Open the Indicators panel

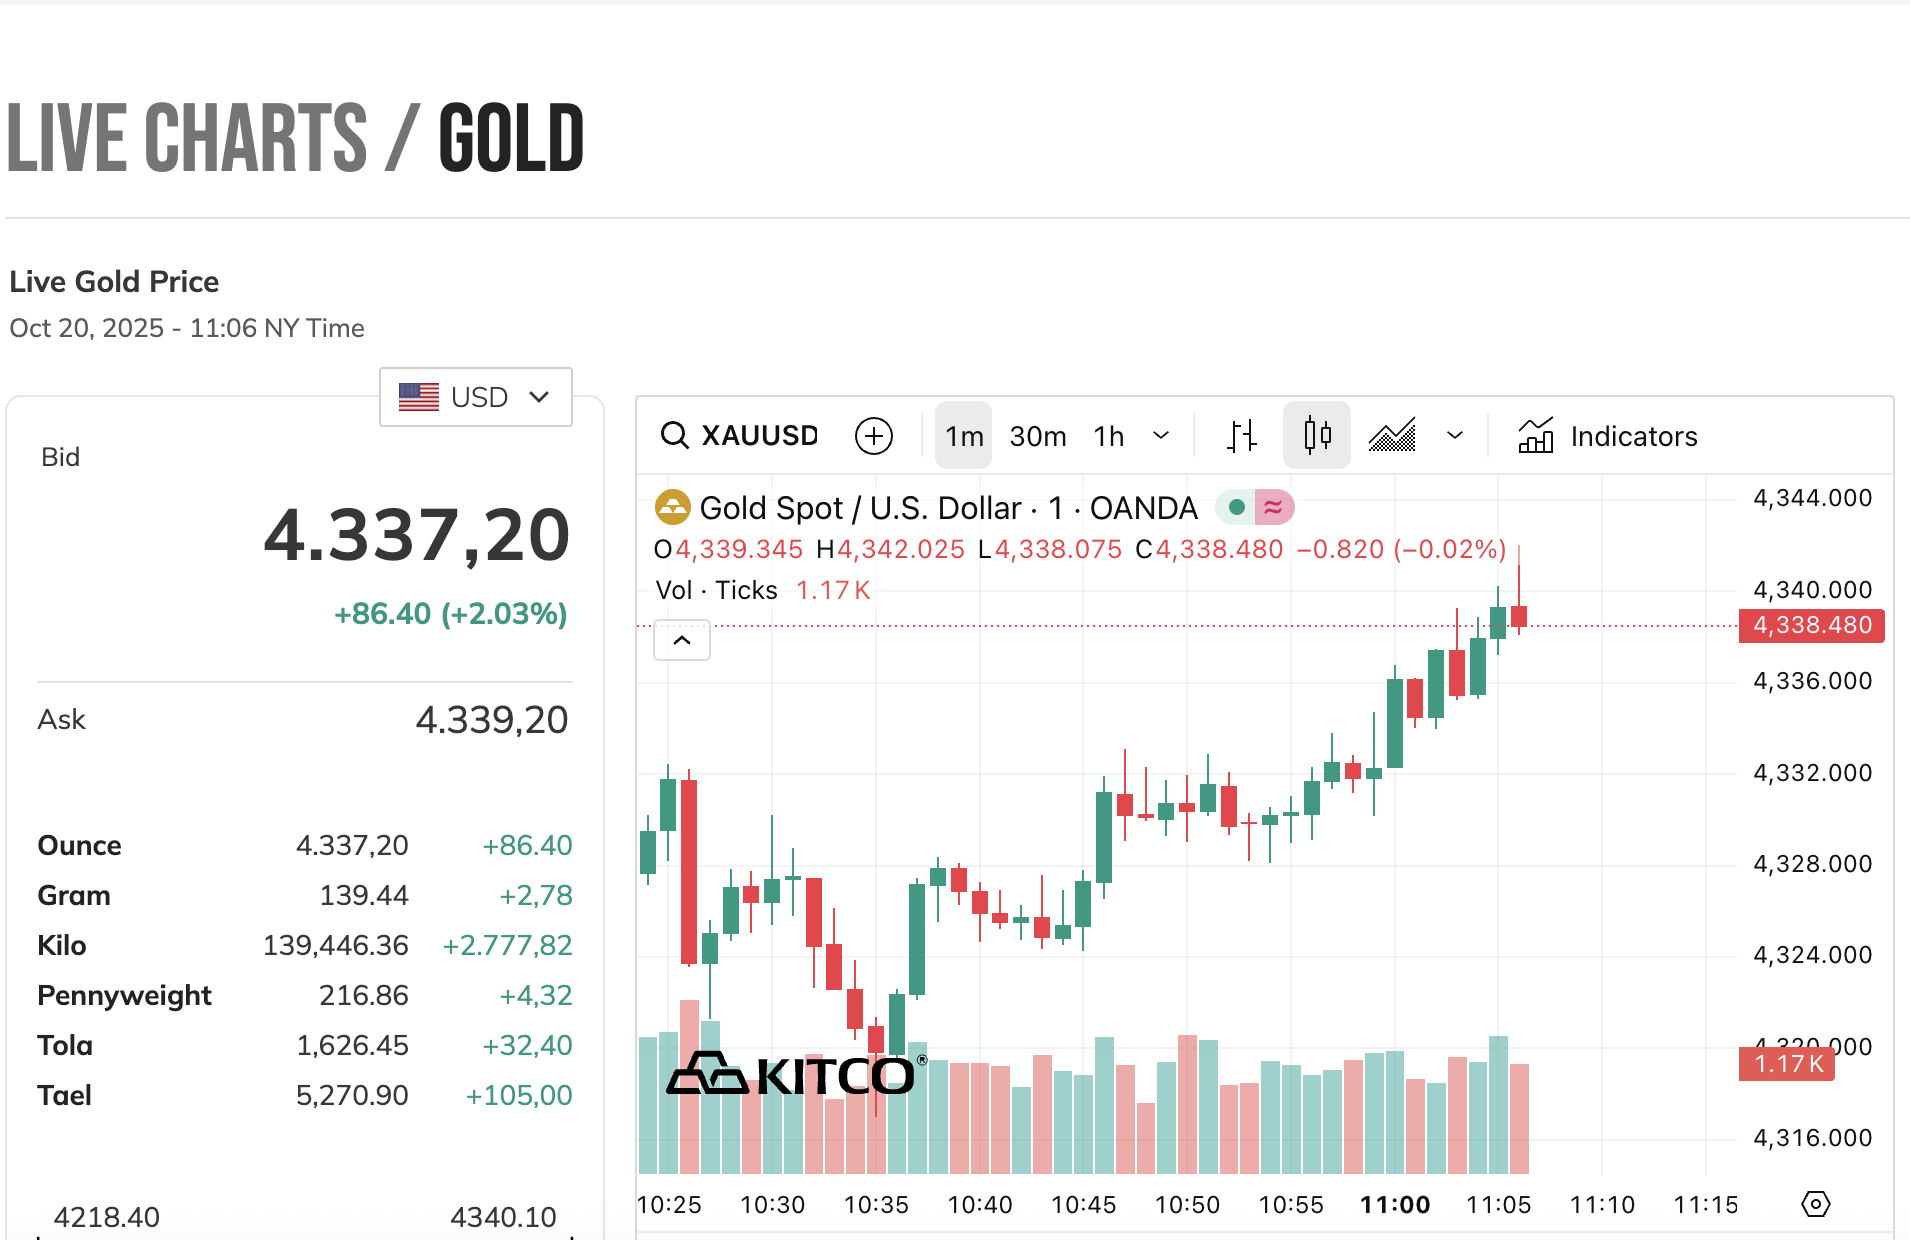(1608, 436)
